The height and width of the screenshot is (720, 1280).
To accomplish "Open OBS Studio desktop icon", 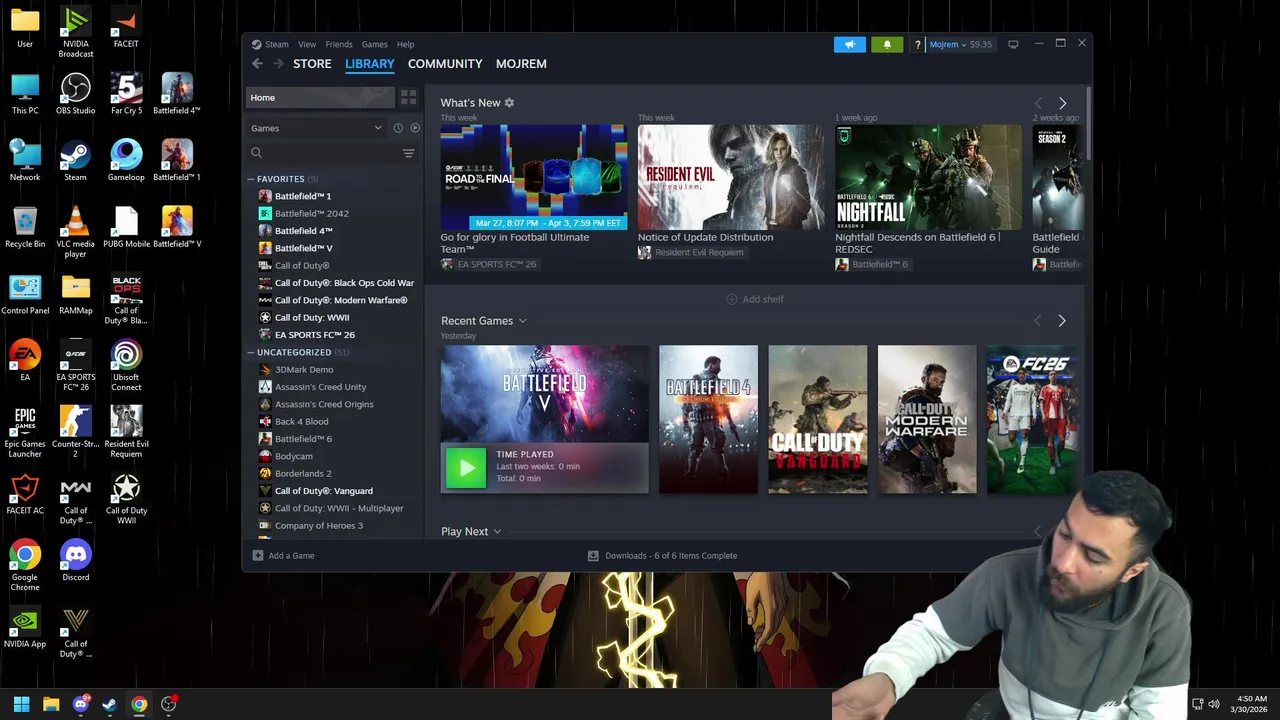I will pyautogui.click(x=75, y=94).
